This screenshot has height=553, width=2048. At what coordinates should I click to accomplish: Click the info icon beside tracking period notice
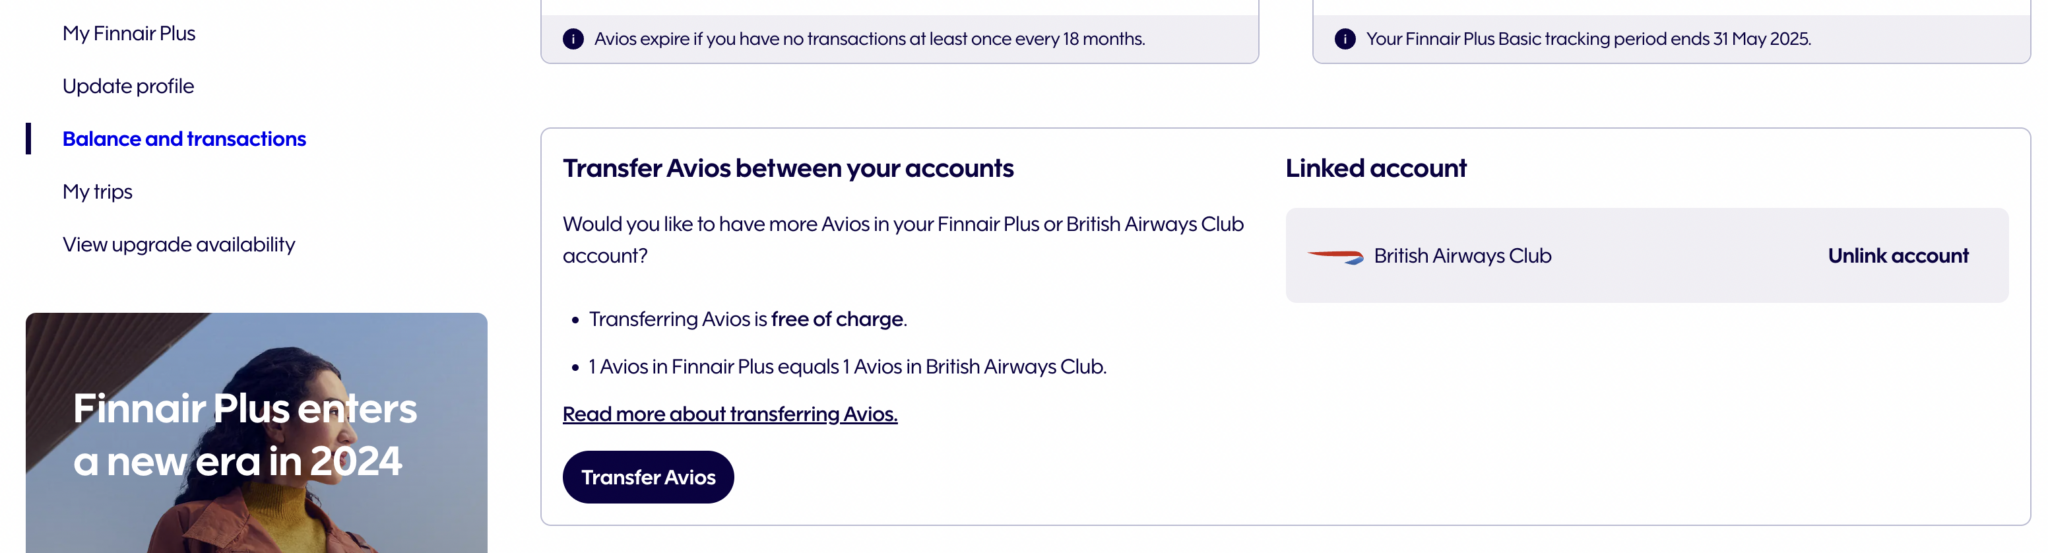click(x=1345, y=39)
